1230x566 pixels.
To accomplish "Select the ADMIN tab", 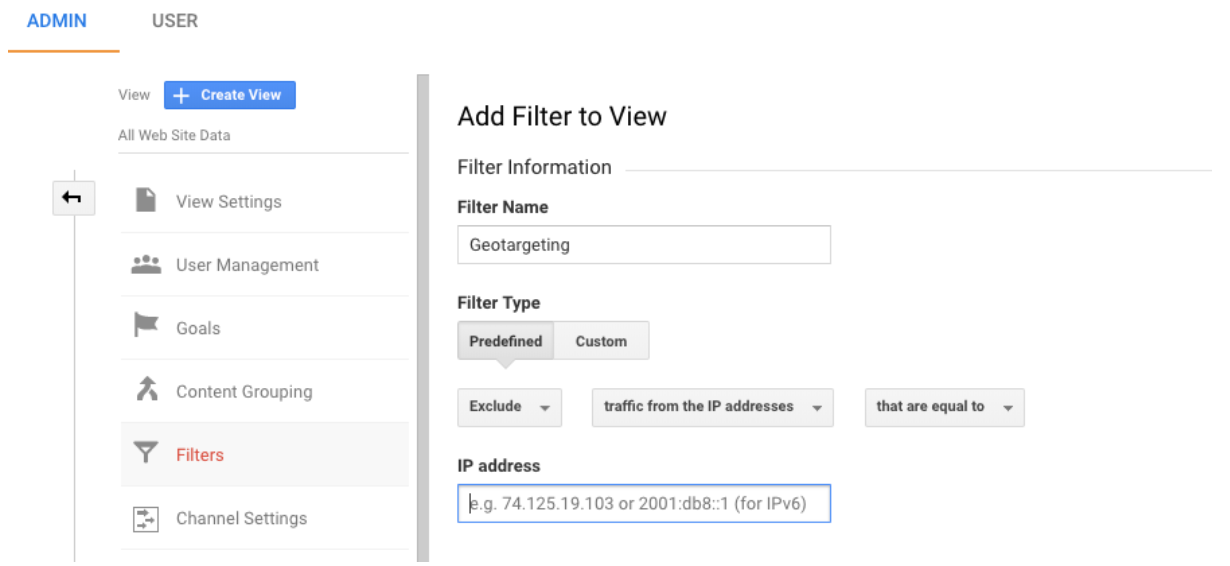I will (57, 21).
